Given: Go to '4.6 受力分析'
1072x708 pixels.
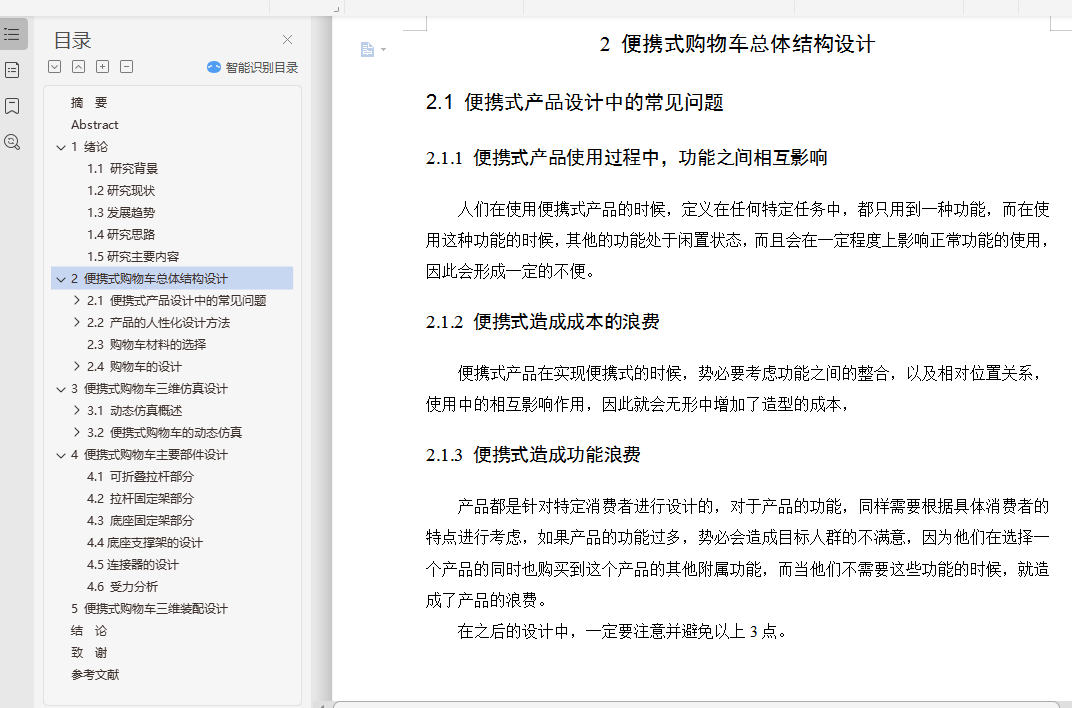Looking at the screenshot, I should (x=122, y=586).
